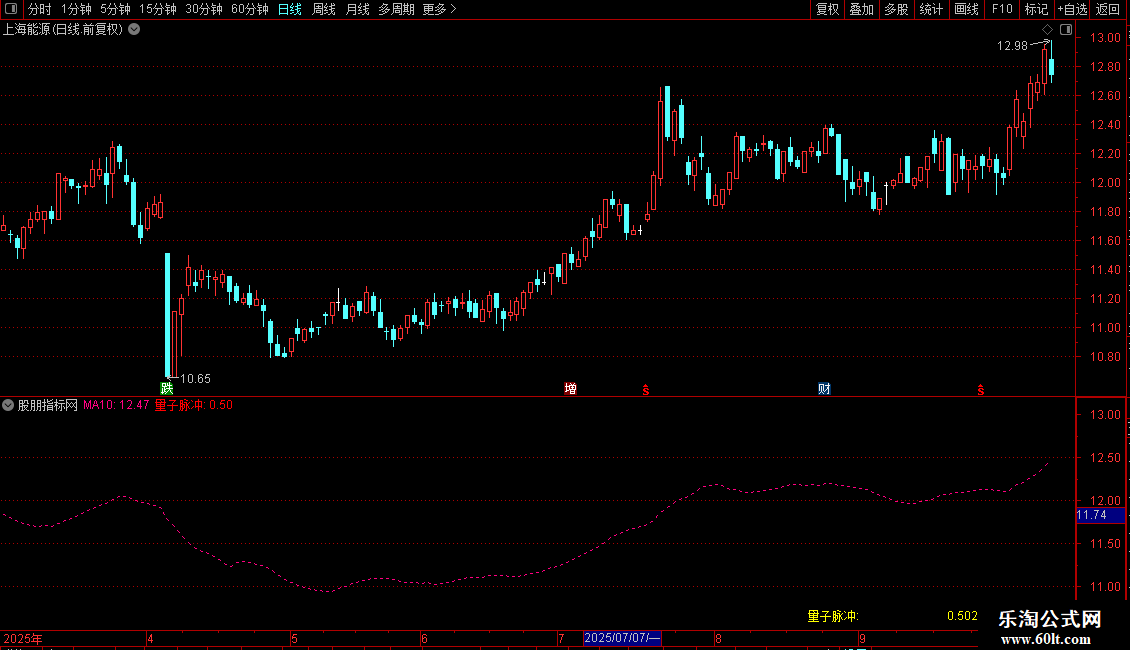The height and width of the screenshot is (650, 1130).
Task: Toggle the sidebar panel icon at top-left
Action: (11, 9)
